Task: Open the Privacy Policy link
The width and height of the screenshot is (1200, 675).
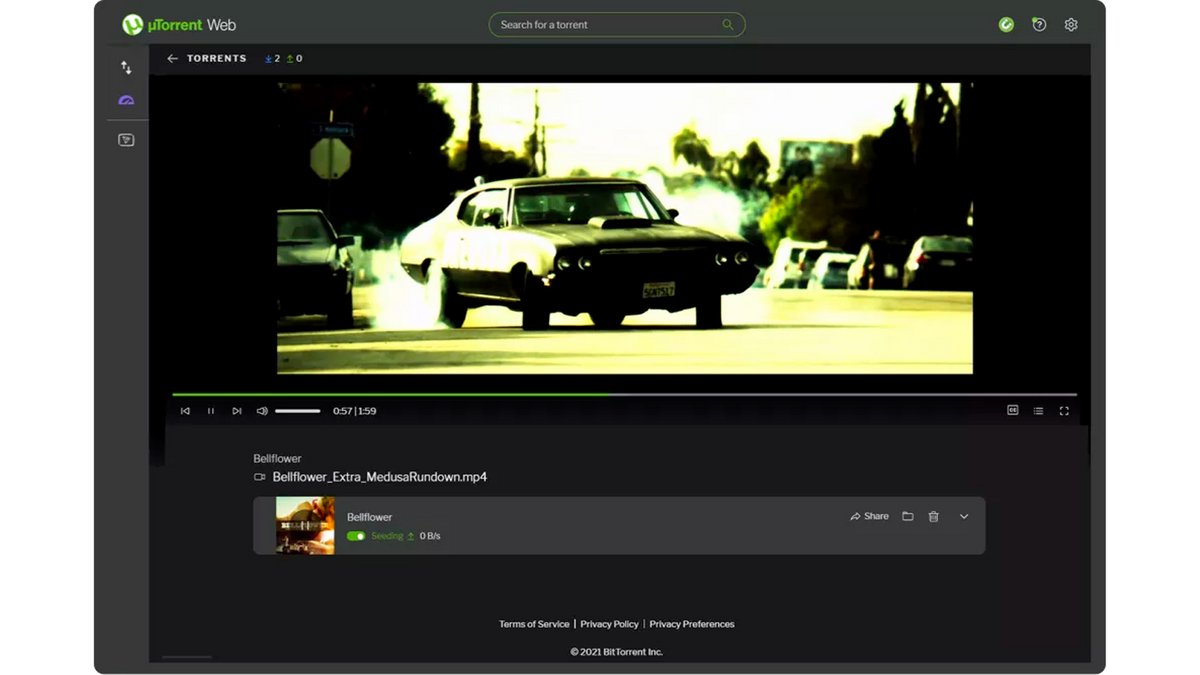Action: [609, 623]
